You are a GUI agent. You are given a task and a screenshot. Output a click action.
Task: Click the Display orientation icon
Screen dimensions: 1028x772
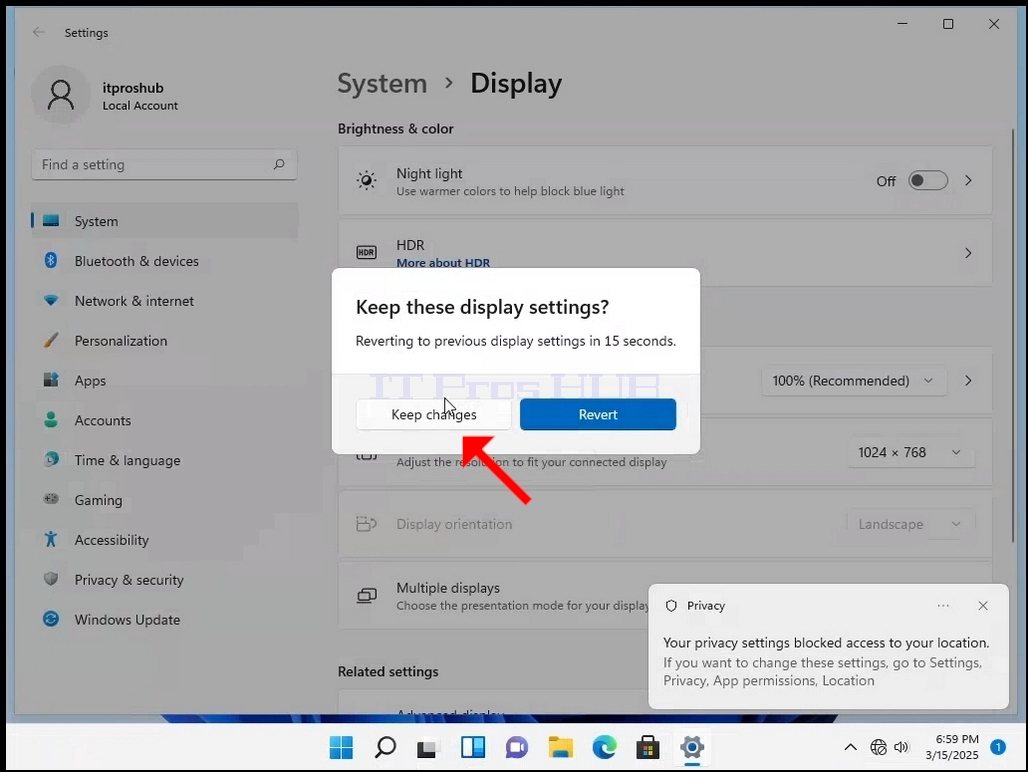(366, 524)
